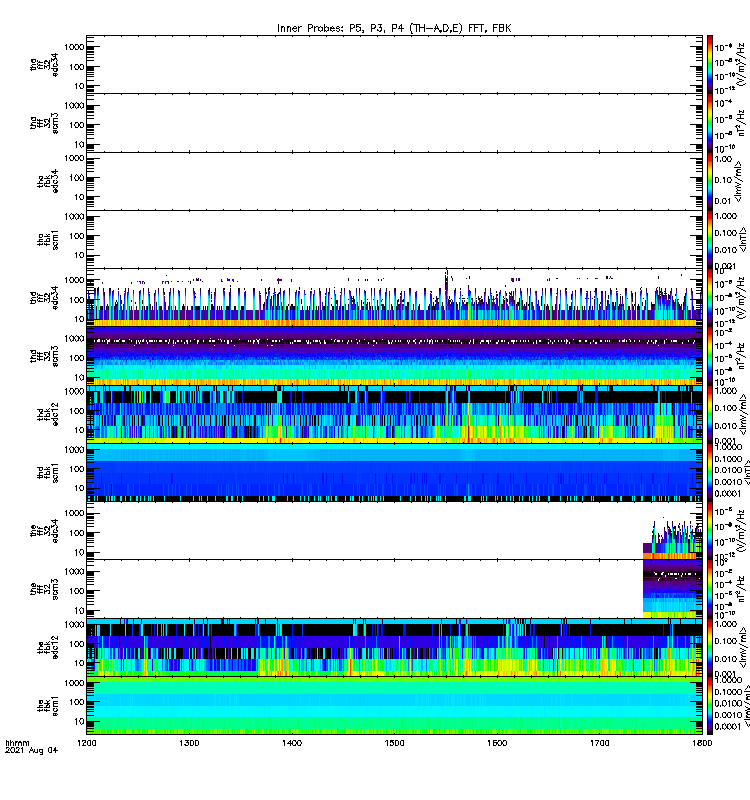750x800 pixels.
Task: Click the '1.00' color scale label of tha fbk edc34
Action: pos(723,159)
